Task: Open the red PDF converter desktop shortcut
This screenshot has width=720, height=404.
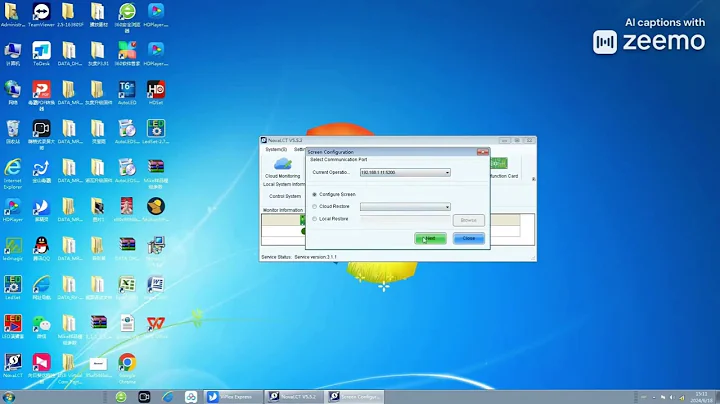Action: 41,95
